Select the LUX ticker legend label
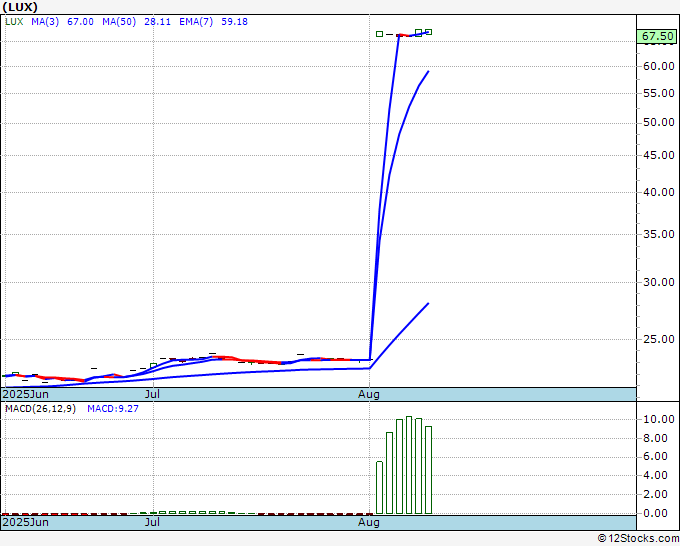This screenshot has height=546, width=680. click(x=14, y=22)
